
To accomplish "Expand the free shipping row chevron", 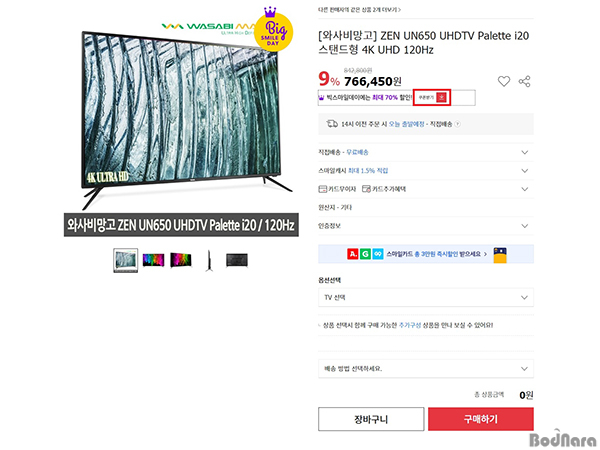I will (525, 152).
